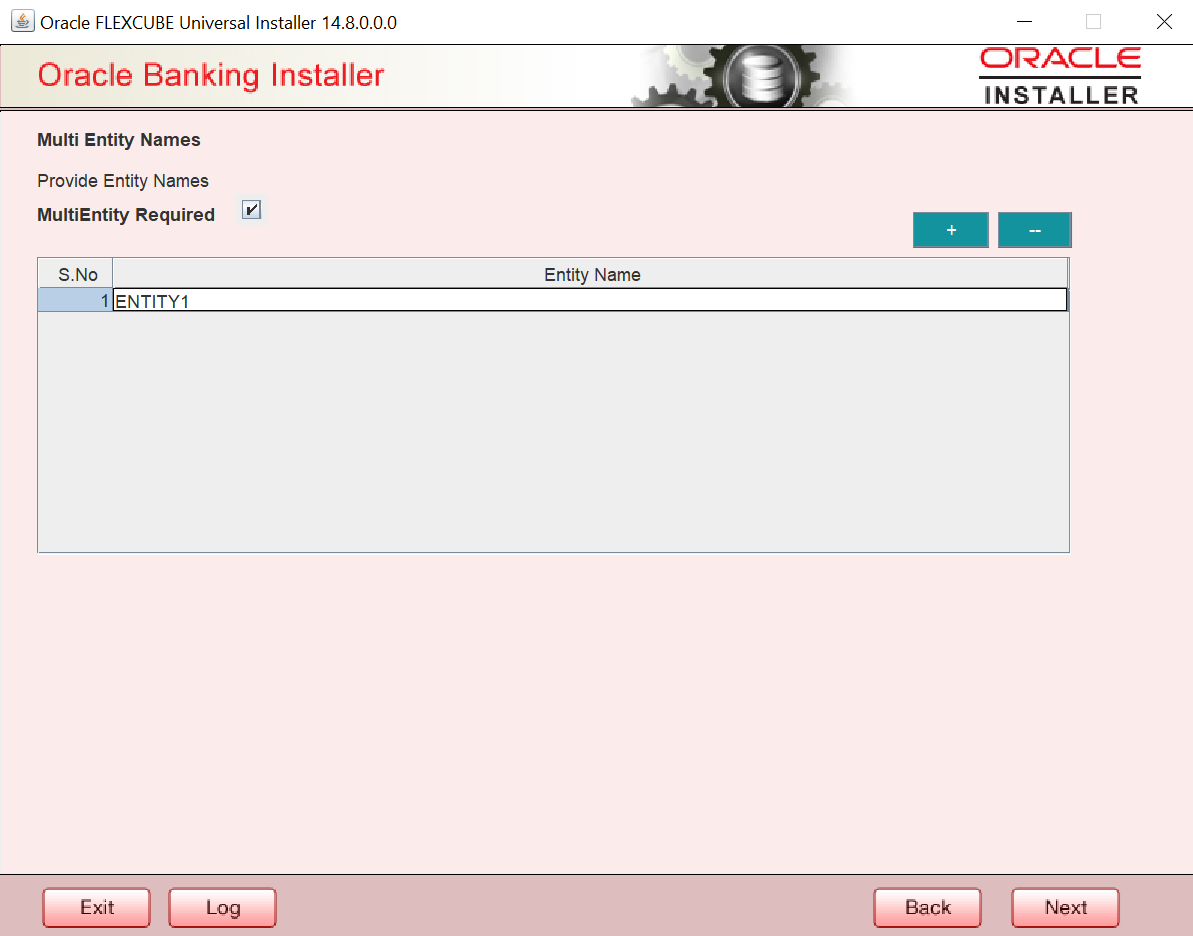Select the S.No cell of row 1
The image size is (1193, 936).
tap(75, 301)
